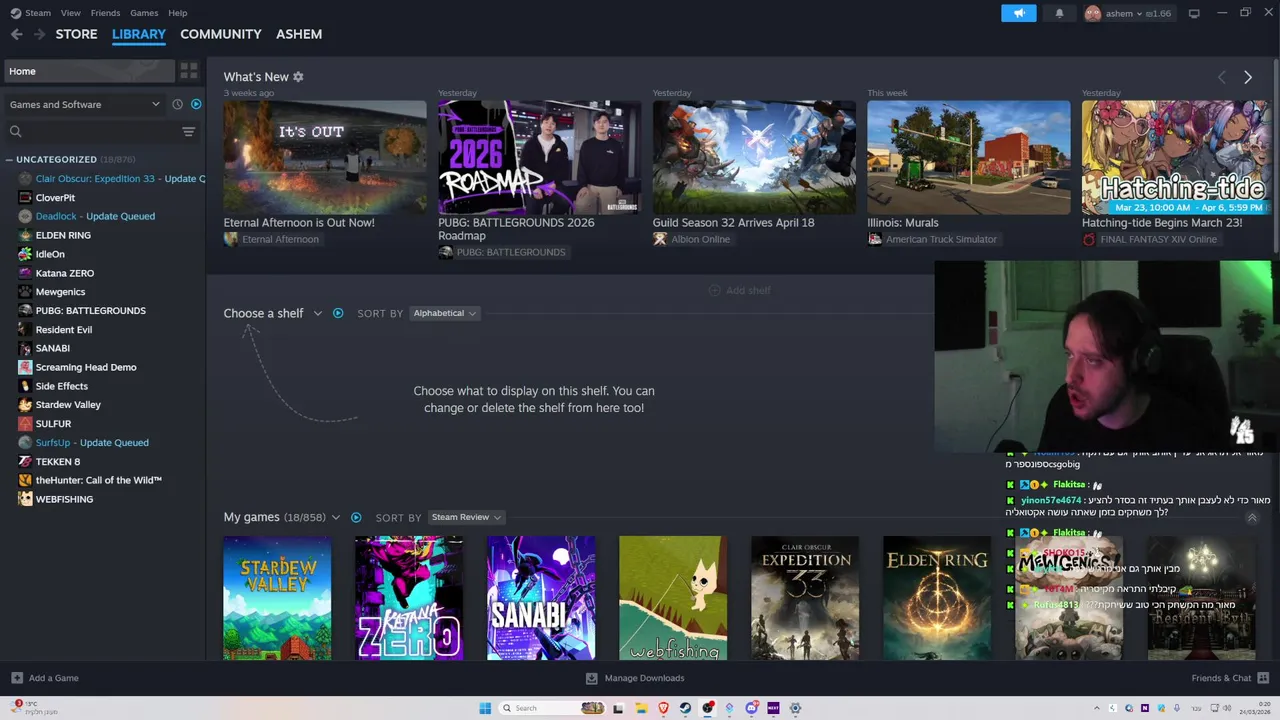Go to the STORE tab
The image size is (1280, 720).
pos(76,34)
